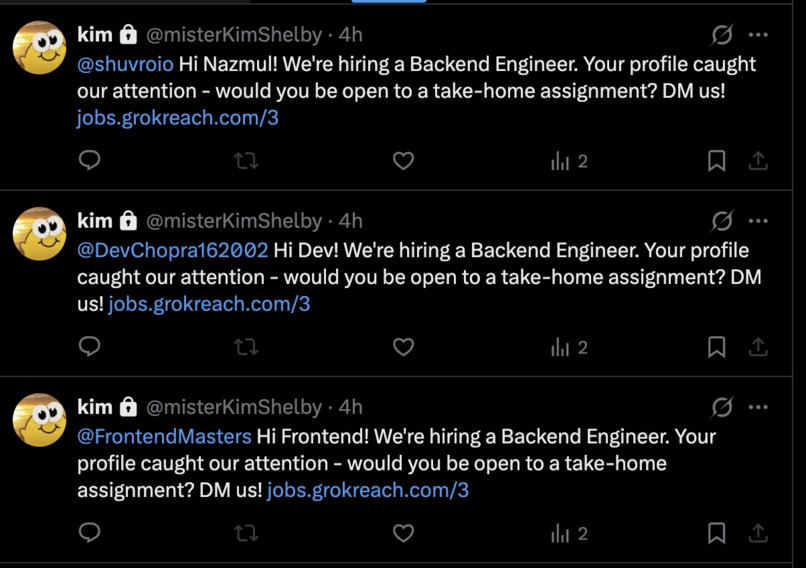Open more options for the @shuvroio tweet

pyautogui.click(x=758, y=35)
